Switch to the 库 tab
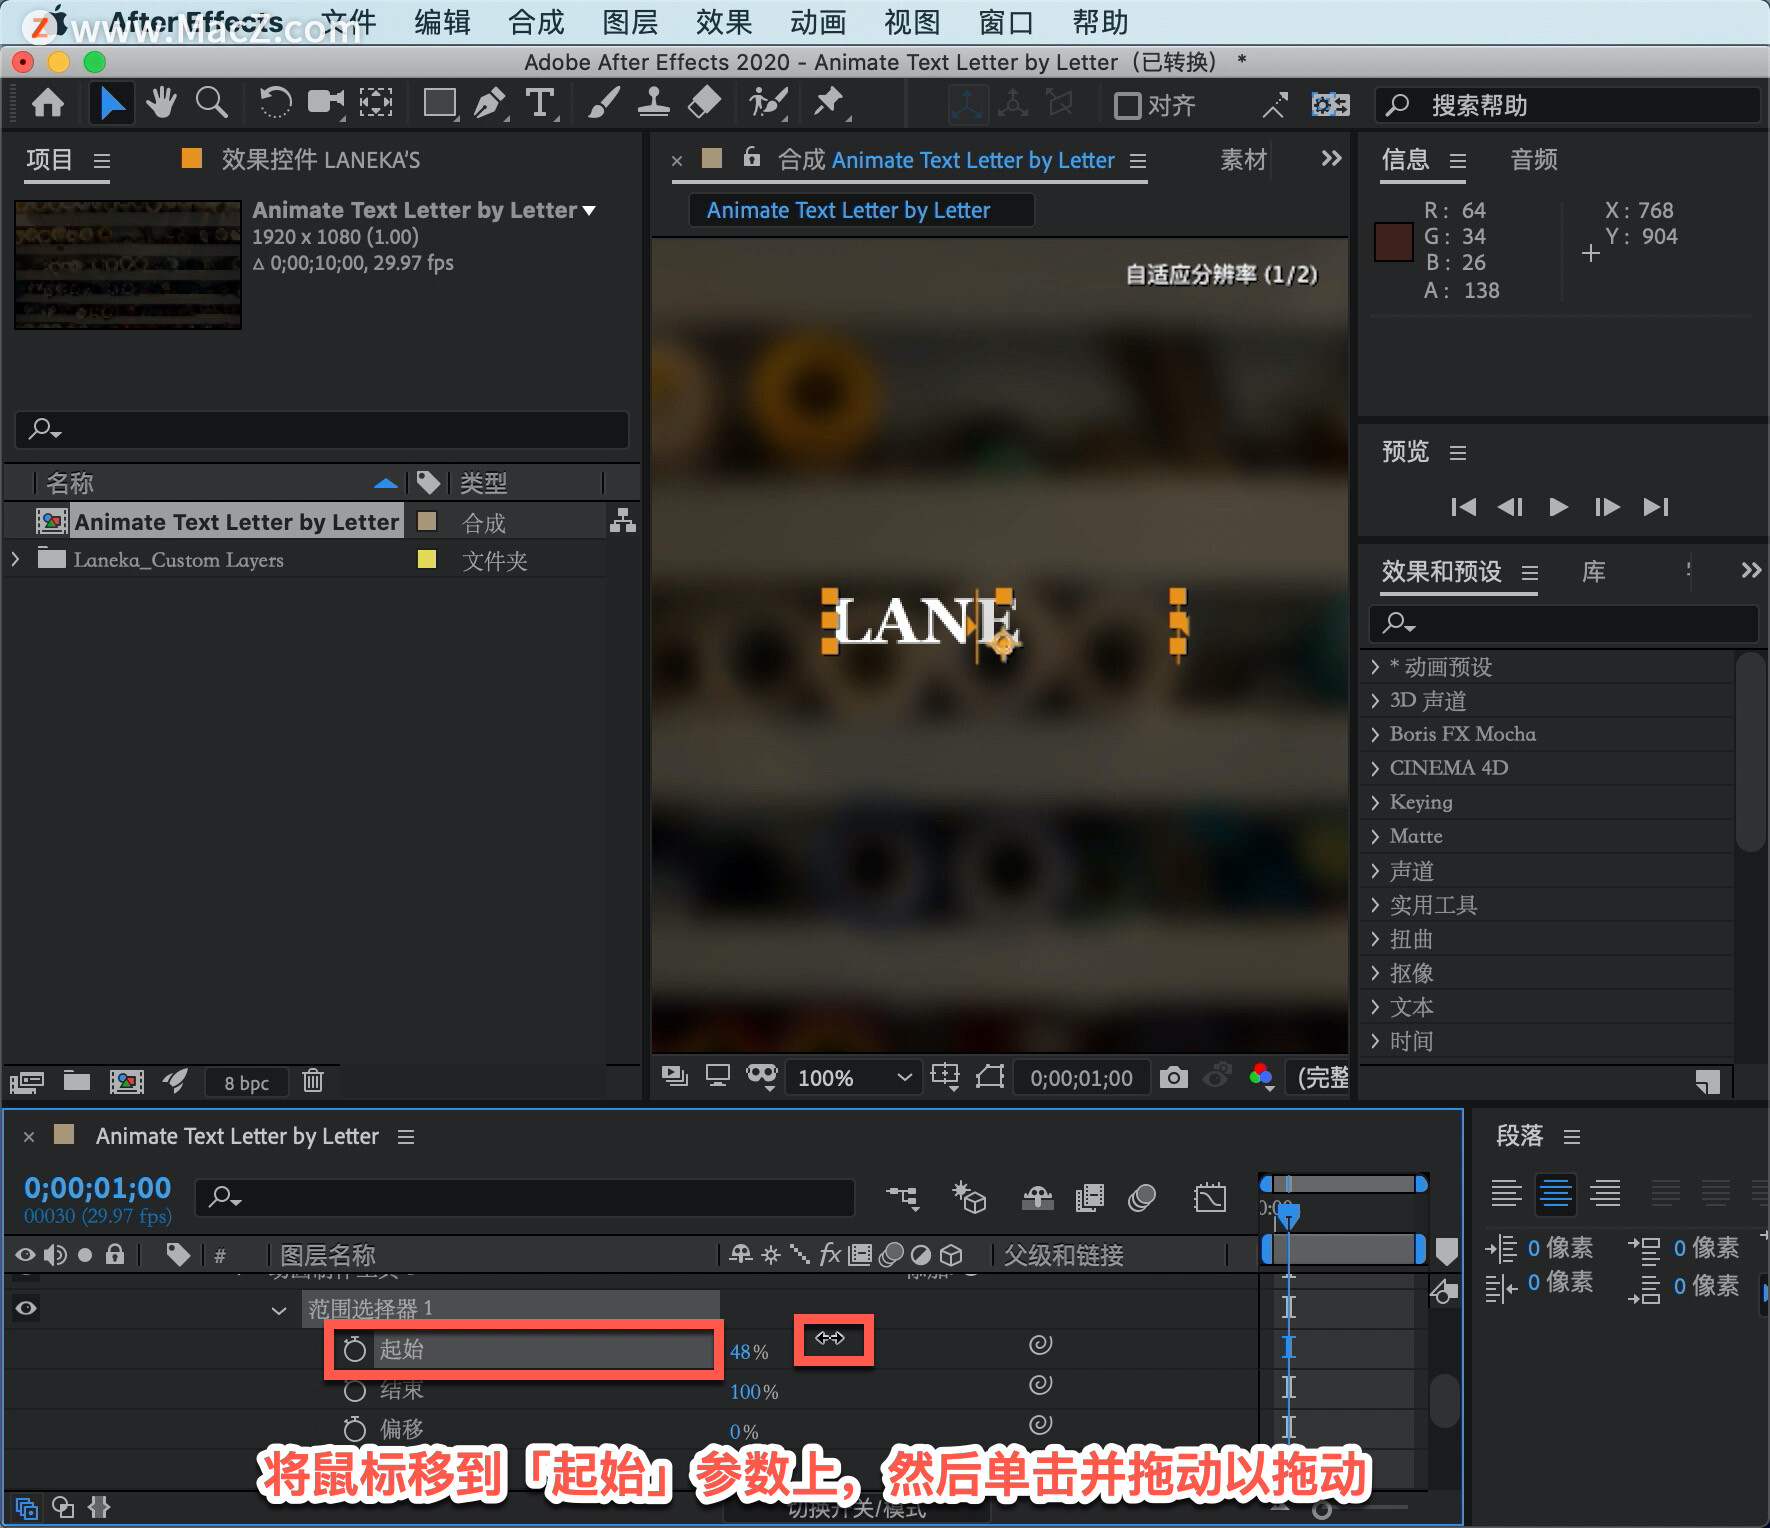 pyautogui.click(x=1594, y=572)
